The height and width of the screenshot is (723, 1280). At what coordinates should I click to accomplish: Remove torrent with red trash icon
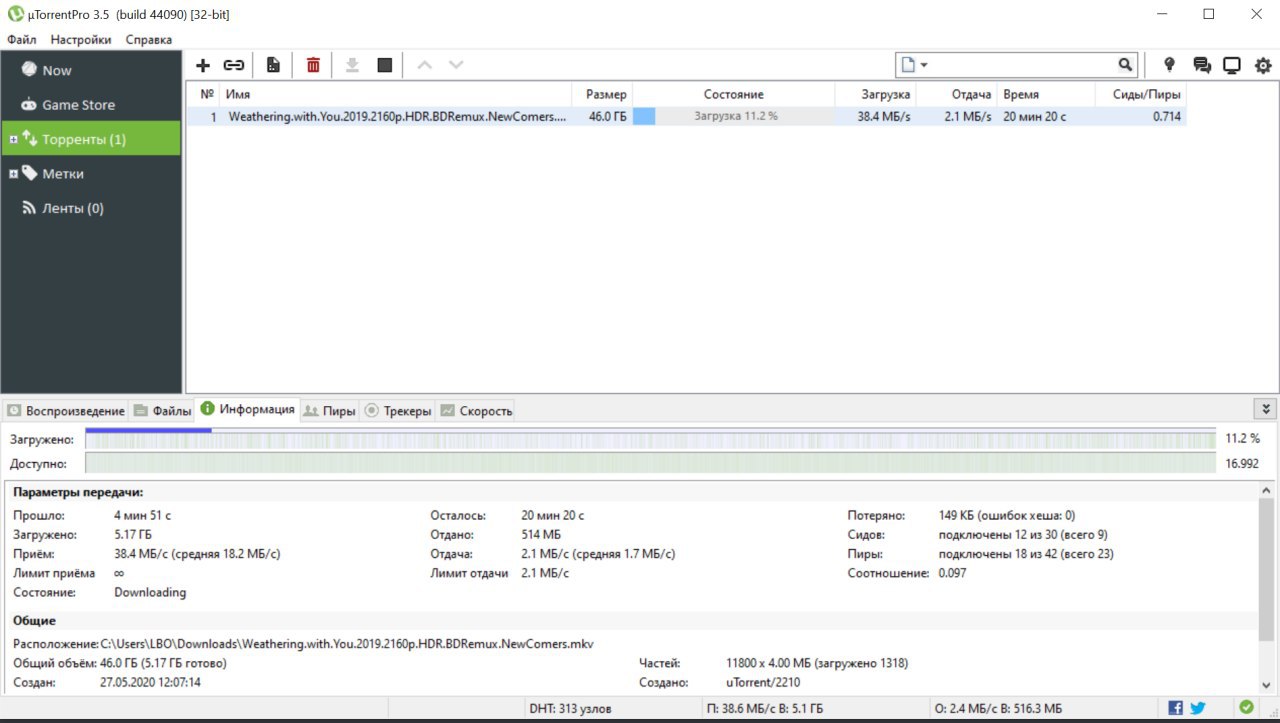(313, 65)
